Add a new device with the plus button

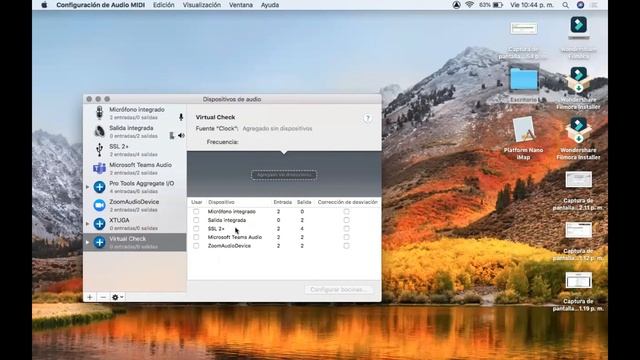(x=90, y=297)
